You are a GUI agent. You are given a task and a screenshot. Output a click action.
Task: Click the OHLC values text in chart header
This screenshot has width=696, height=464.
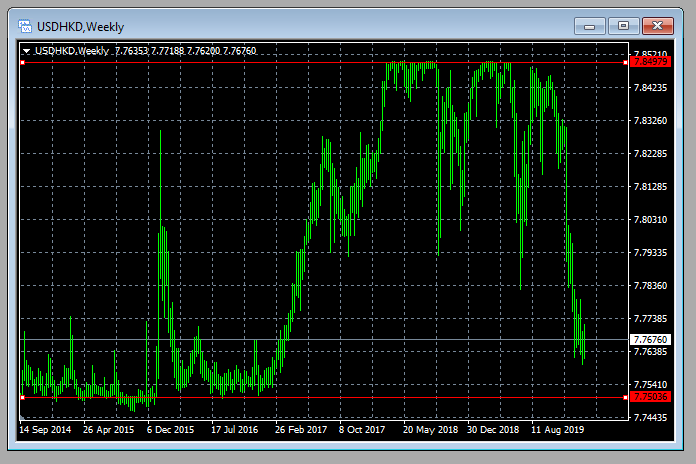186,51
